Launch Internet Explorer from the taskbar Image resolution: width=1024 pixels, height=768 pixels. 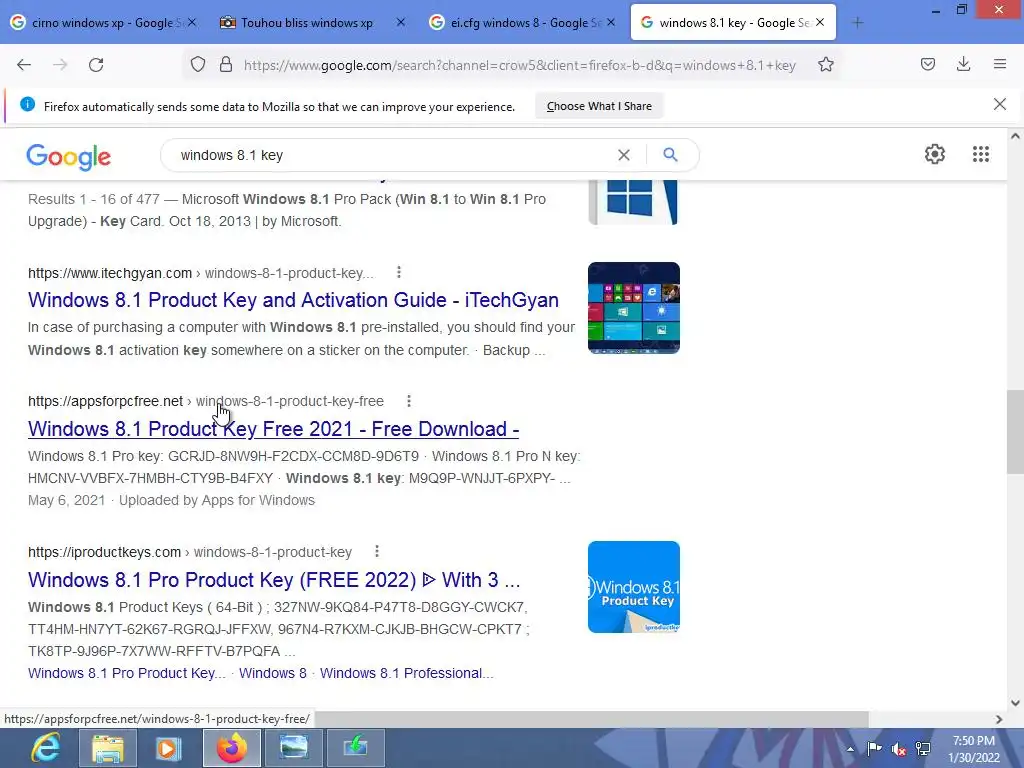point(46,748)
